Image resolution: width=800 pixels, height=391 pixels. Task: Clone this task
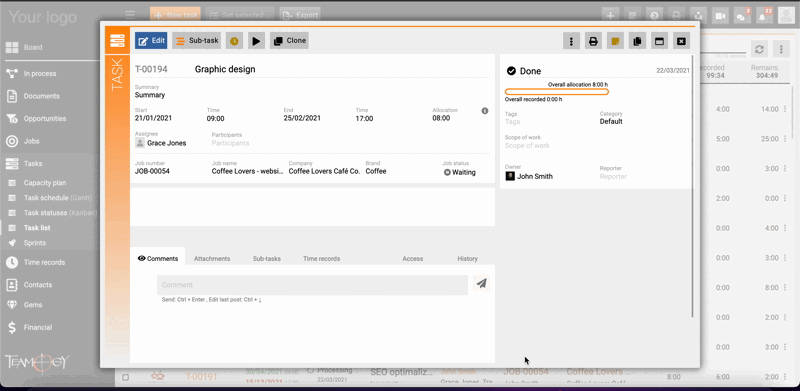(x=289, y=41)
